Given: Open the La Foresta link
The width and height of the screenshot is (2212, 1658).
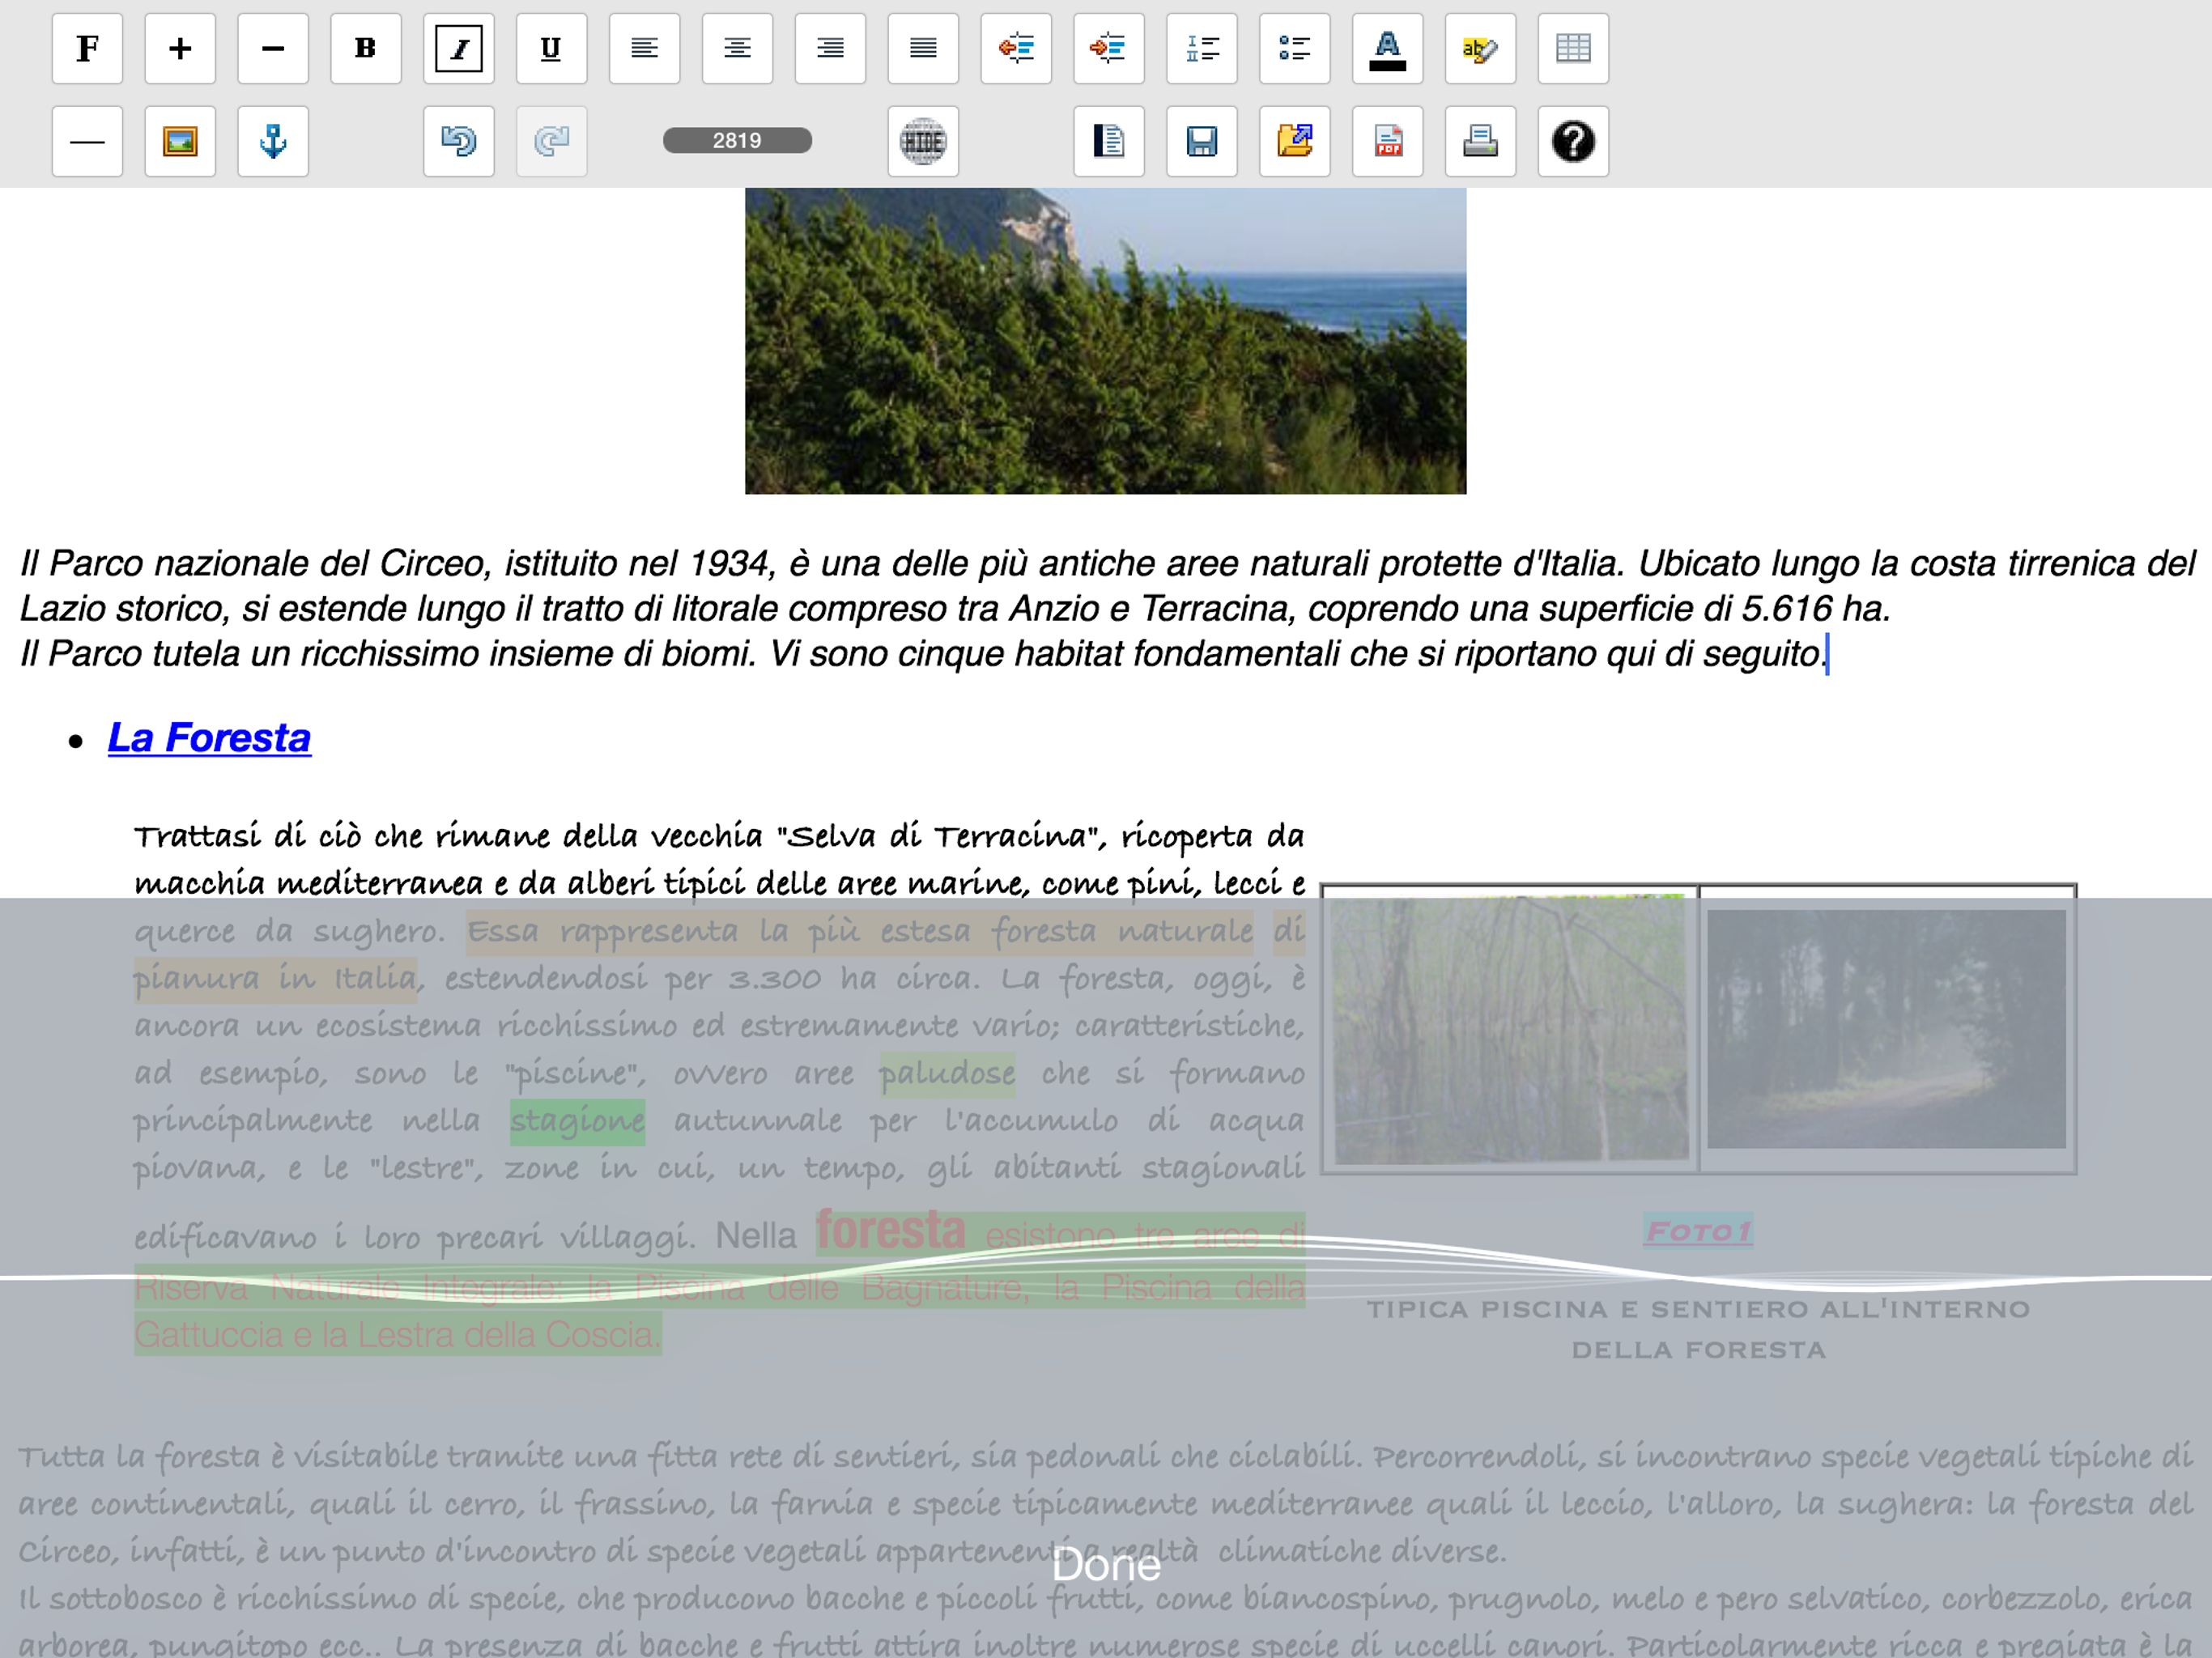Looking at the screenshot, I should [209, 738].
